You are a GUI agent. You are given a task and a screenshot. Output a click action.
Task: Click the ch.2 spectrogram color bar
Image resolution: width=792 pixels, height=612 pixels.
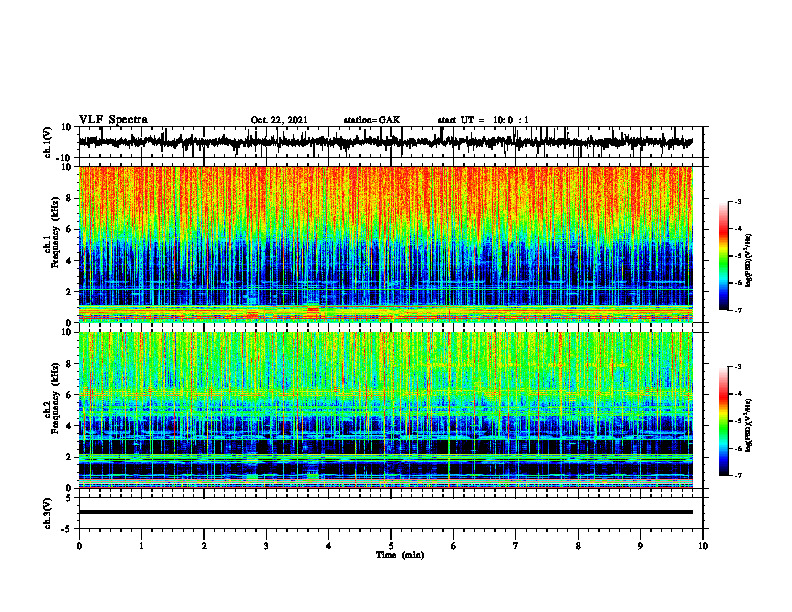(x=723, y=421)
